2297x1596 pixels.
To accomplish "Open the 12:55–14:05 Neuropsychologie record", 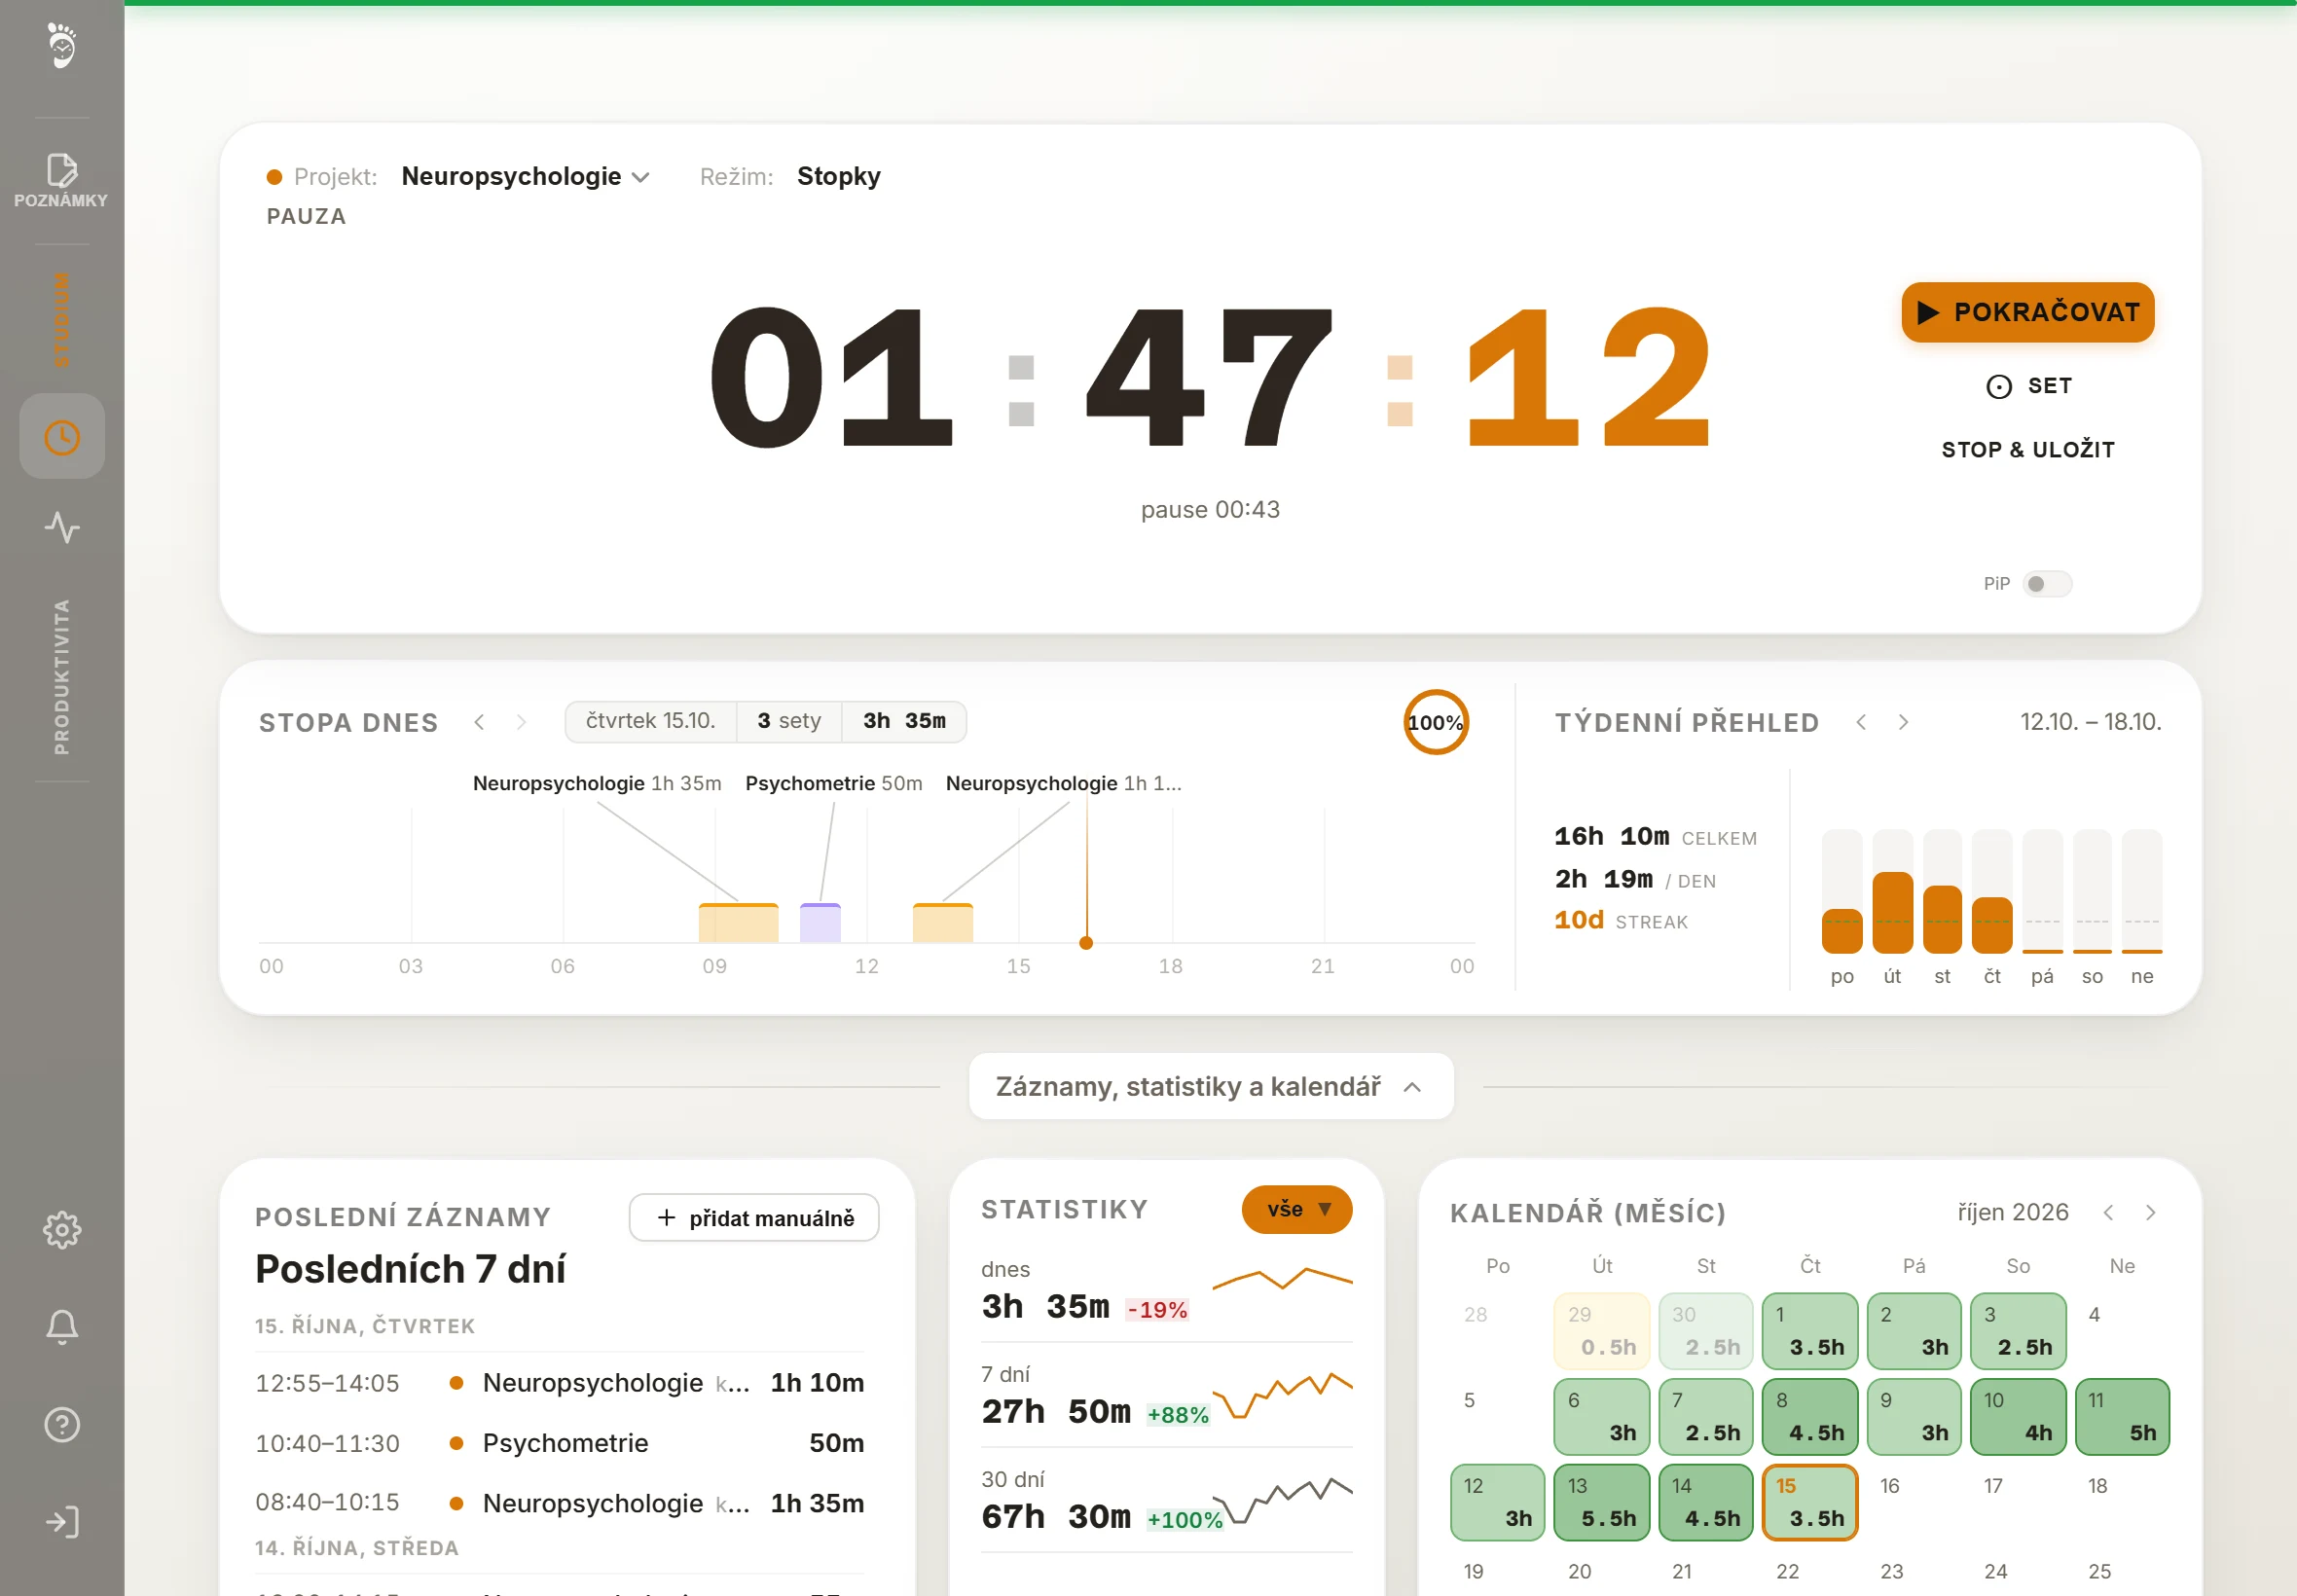I will click(x=559, y=1383).
